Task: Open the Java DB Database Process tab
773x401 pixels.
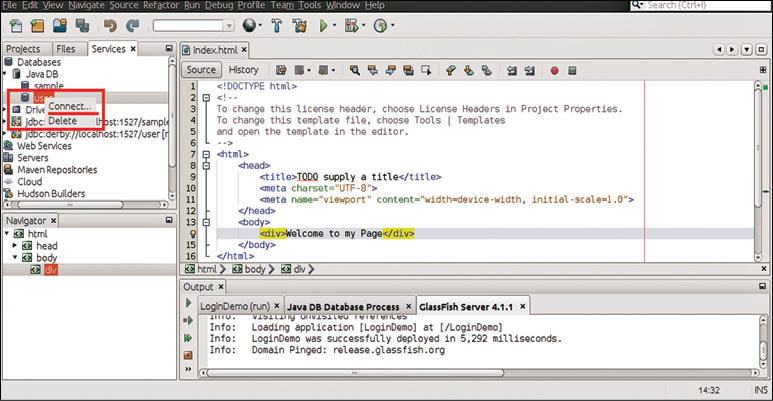Action: point(343,306)
